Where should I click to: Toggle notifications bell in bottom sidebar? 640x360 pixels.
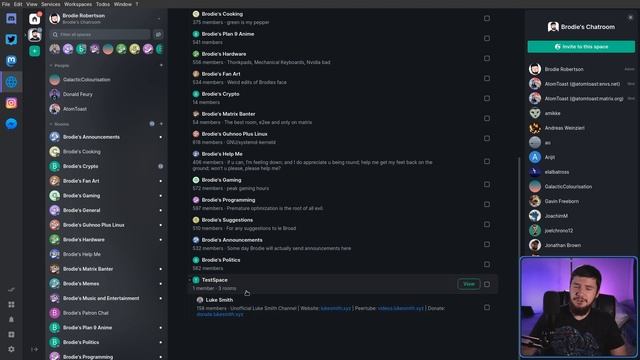click(11, 319)
